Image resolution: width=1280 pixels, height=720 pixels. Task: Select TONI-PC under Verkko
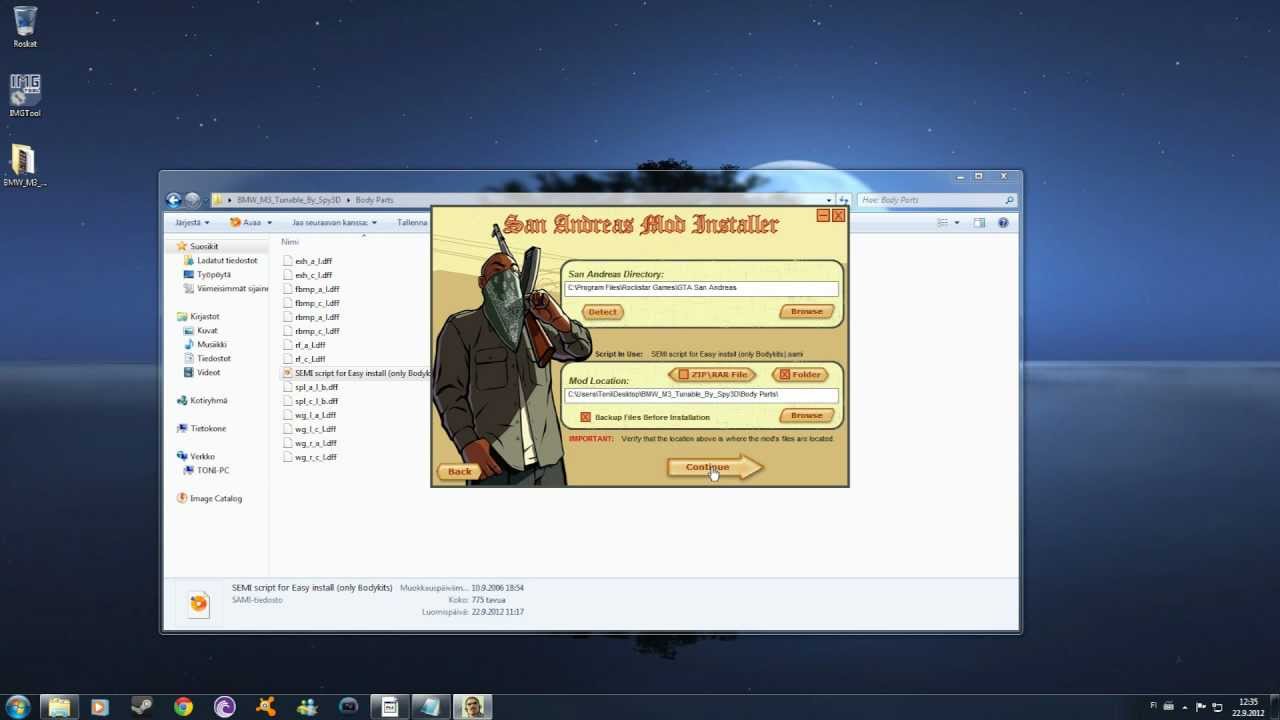click(x=213, y=471)
